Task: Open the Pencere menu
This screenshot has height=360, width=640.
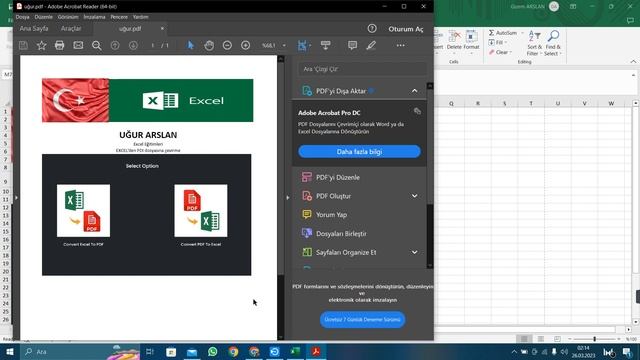Action: pos(119,17)
